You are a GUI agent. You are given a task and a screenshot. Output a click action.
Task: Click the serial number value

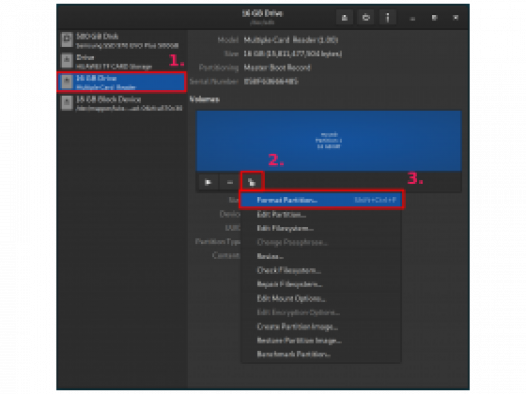[271, 81]
